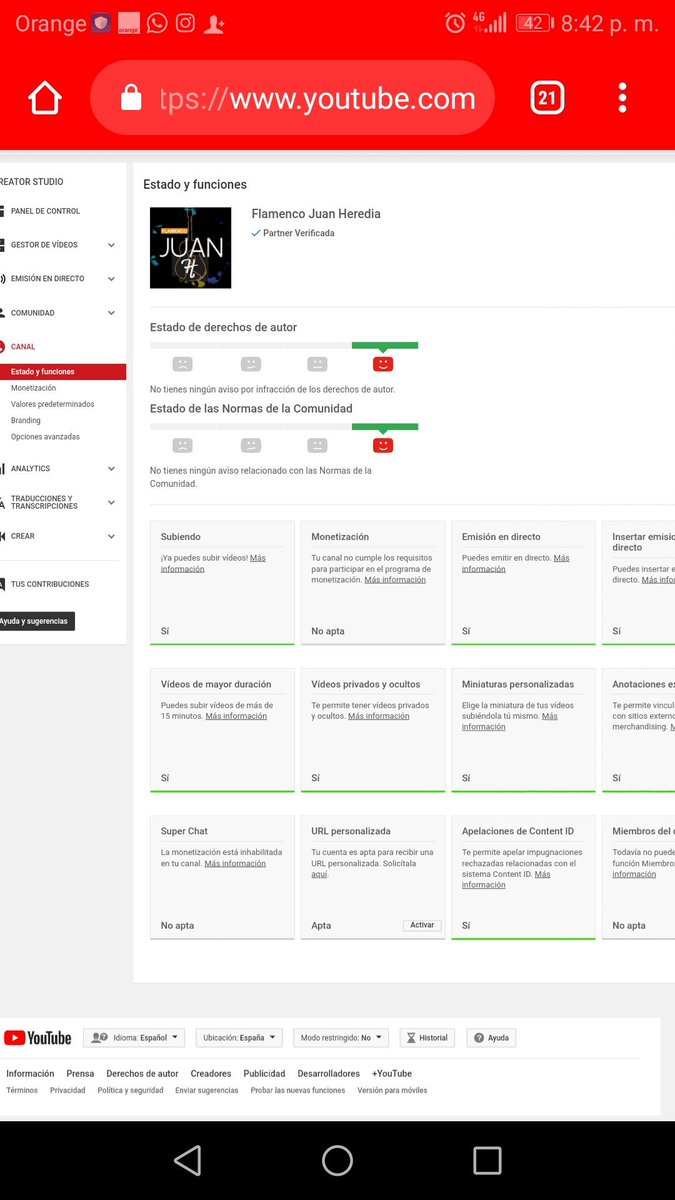Screen dimensions: 675x1200
Task: Click Versión para móviles footer link
Action: (x=392, y=1090)
